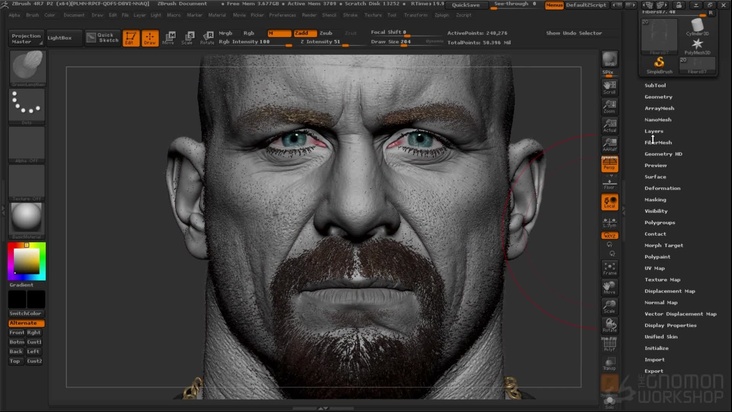The width and height of the screenshot is (732, 412).
Task: Toggle XYZ rotation mode button
Action: (609, 236)
